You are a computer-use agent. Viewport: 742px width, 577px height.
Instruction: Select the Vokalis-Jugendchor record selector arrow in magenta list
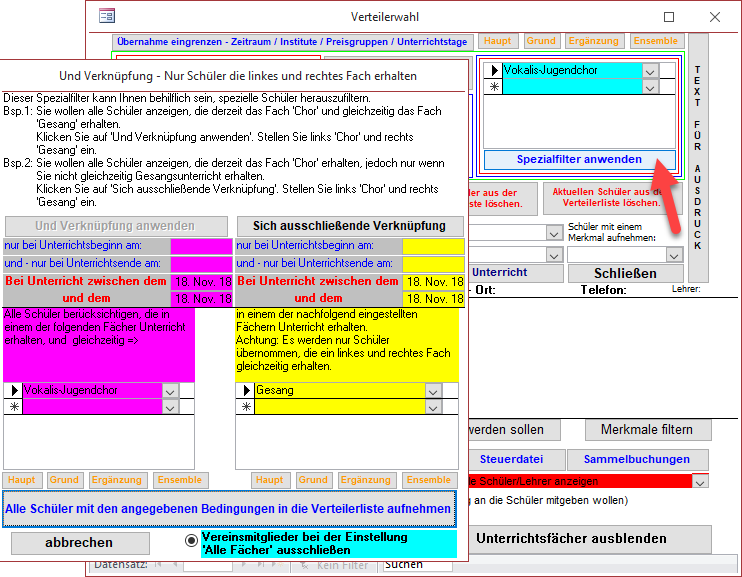pos(13,391)
